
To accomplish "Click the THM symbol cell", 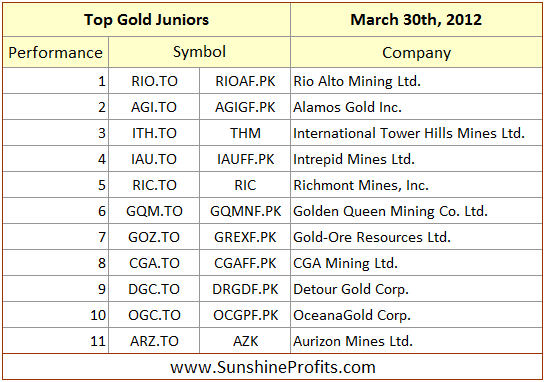I will point(245,133).
